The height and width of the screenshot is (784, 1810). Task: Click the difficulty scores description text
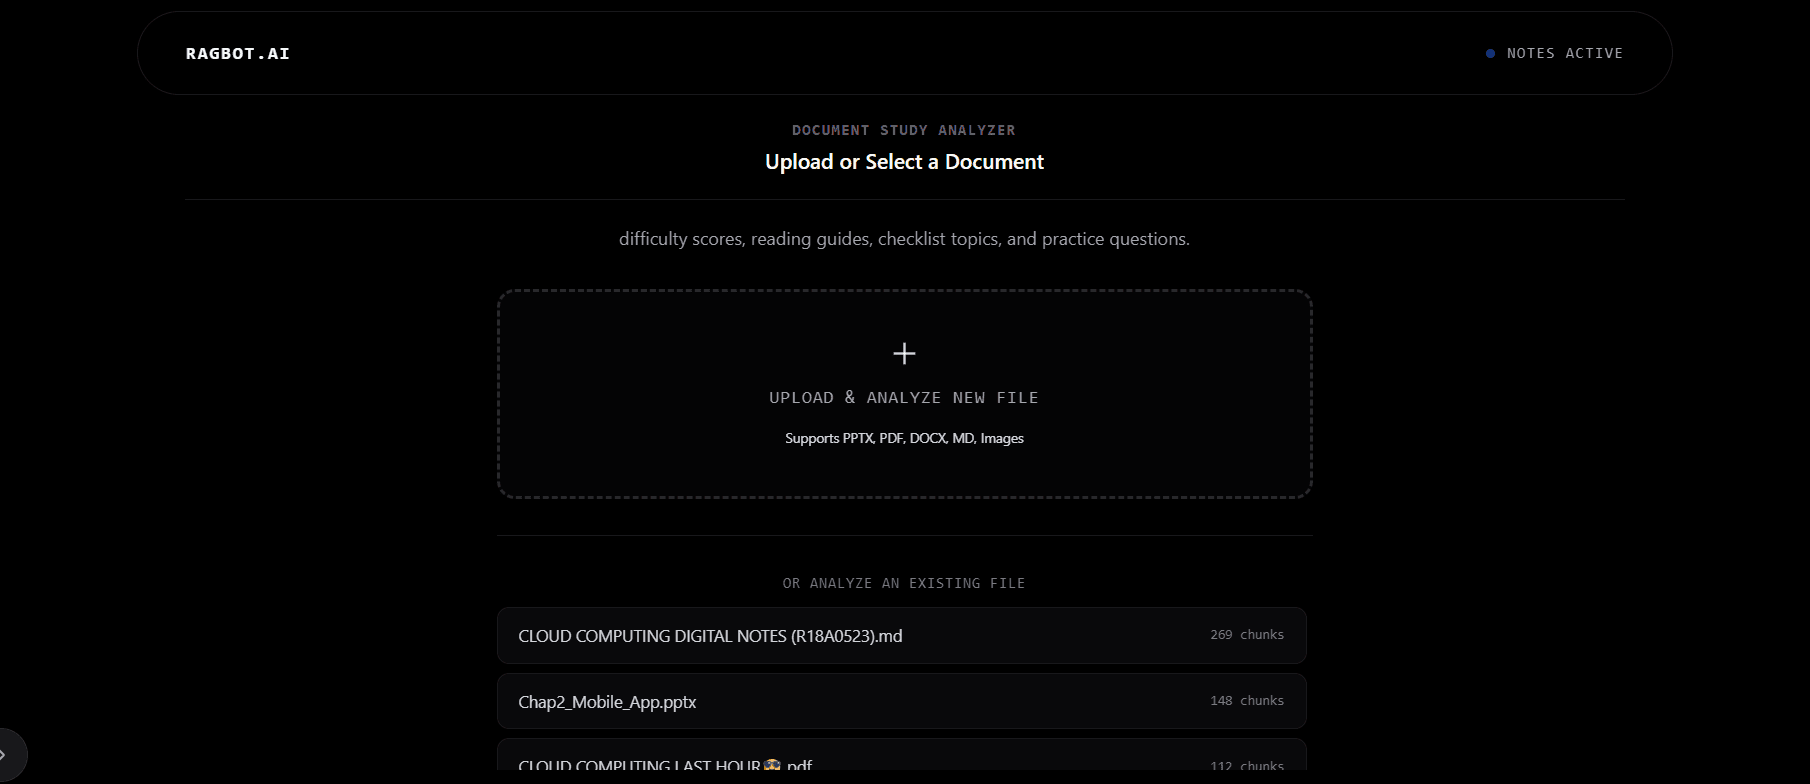coord(904,239)
